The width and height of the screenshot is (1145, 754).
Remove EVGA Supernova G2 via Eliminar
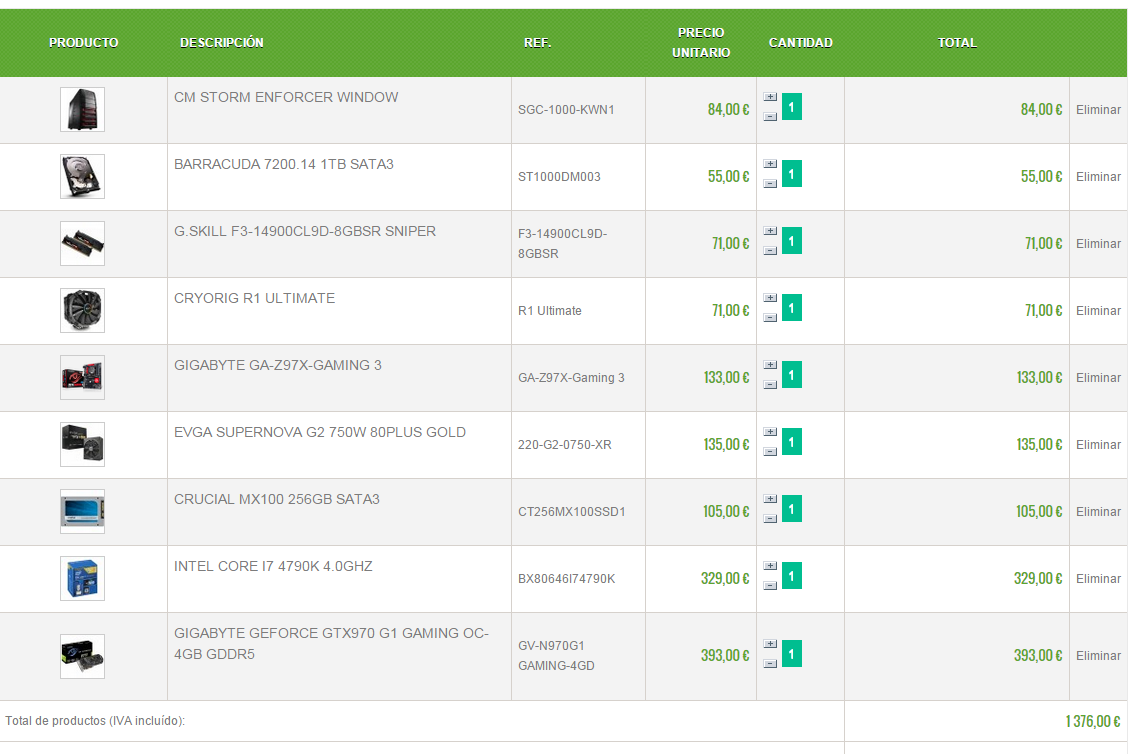click(x=1098, y=445)
